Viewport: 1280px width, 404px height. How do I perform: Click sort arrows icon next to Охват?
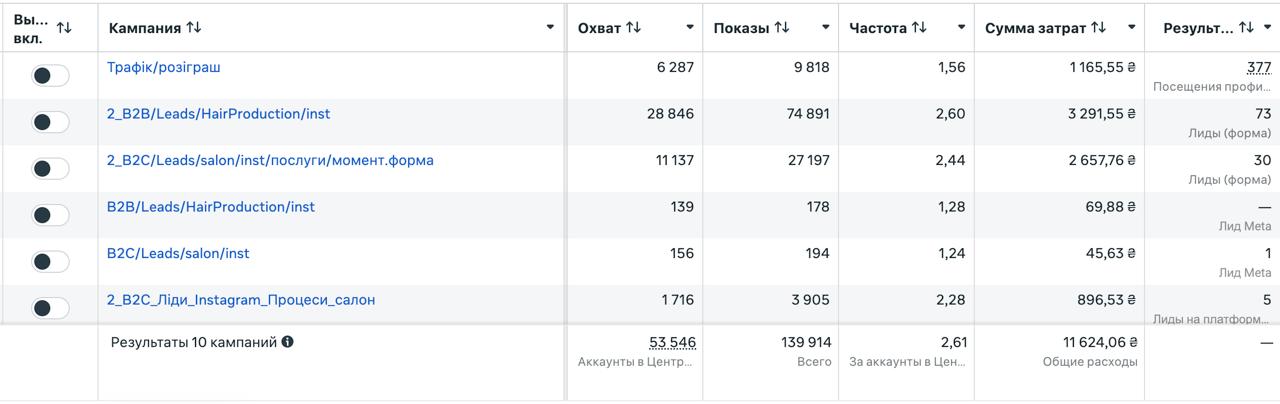point(633,28)
